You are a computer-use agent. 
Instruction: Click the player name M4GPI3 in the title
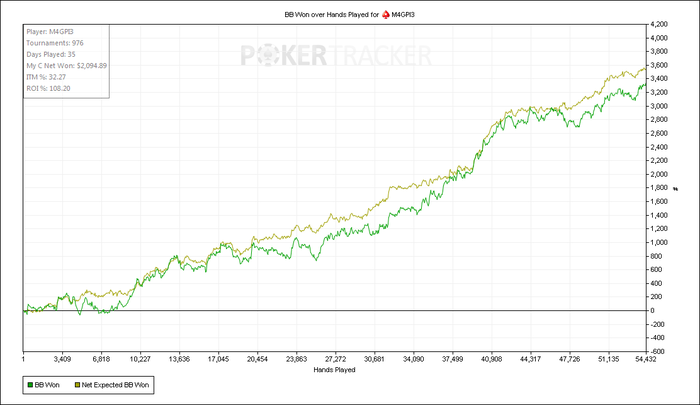(x=403, y=15)
